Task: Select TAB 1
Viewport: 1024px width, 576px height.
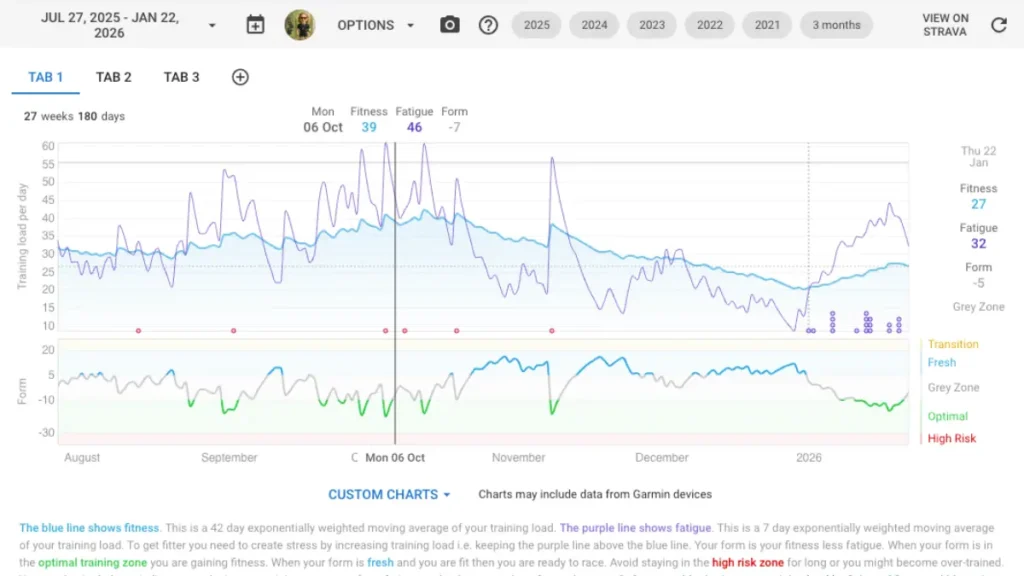Action: click(46, 77)
